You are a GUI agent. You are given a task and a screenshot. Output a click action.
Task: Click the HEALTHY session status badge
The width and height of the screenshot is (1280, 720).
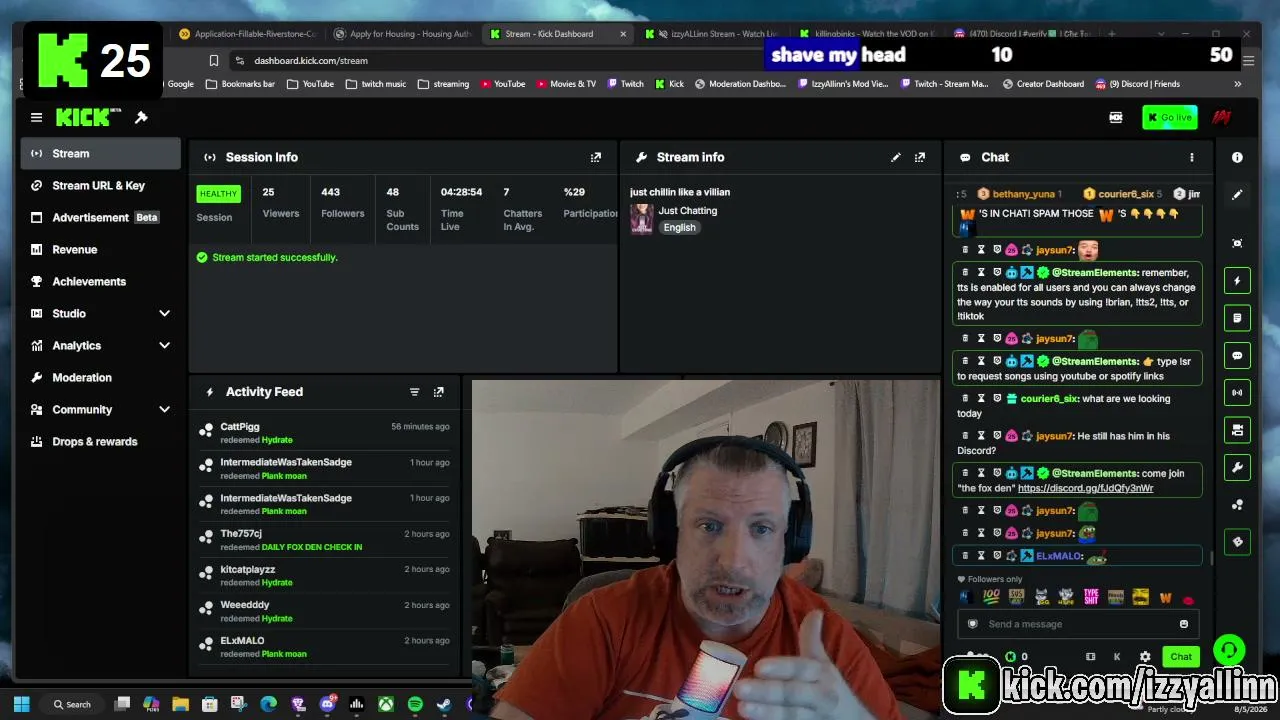218,194
